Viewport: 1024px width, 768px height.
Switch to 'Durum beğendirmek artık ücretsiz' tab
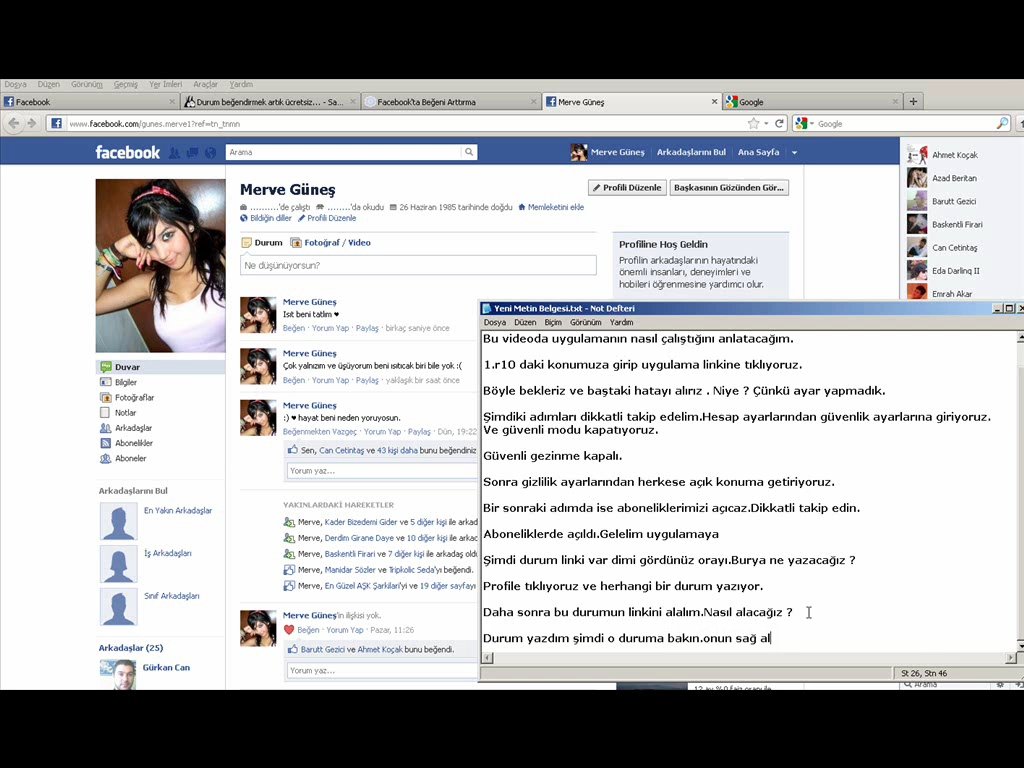coord(270,101)
